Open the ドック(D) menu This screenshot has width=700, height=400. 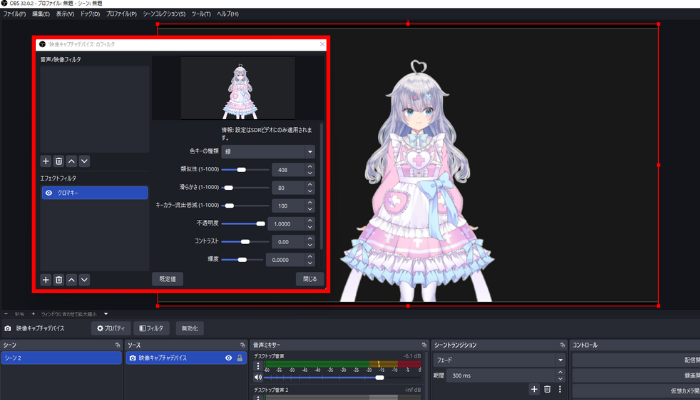90,14
